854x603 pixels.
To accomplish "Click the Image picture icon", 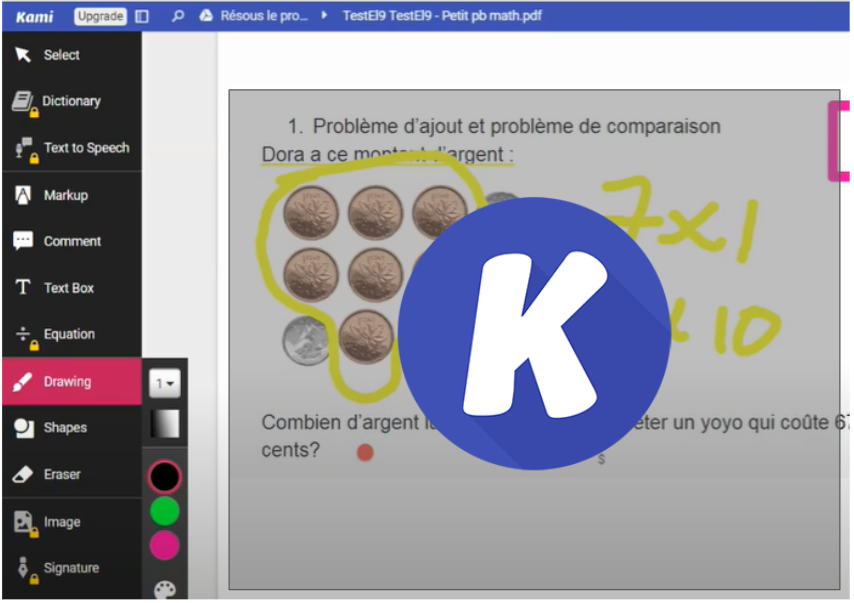I will click(25, 523).
